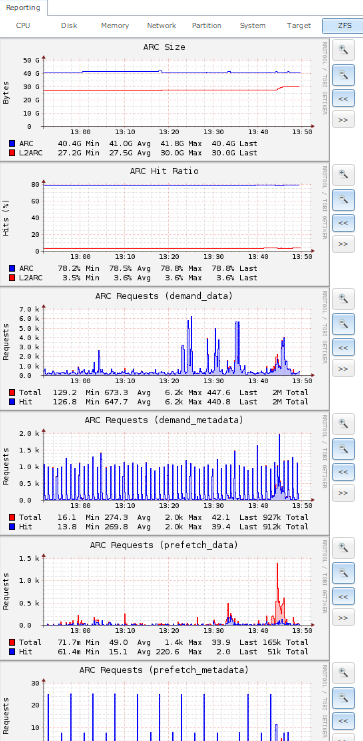Click the L2ARC legend entry under ARC Size
This screenshot has height=741, width=363.
(x=25, y=153)
